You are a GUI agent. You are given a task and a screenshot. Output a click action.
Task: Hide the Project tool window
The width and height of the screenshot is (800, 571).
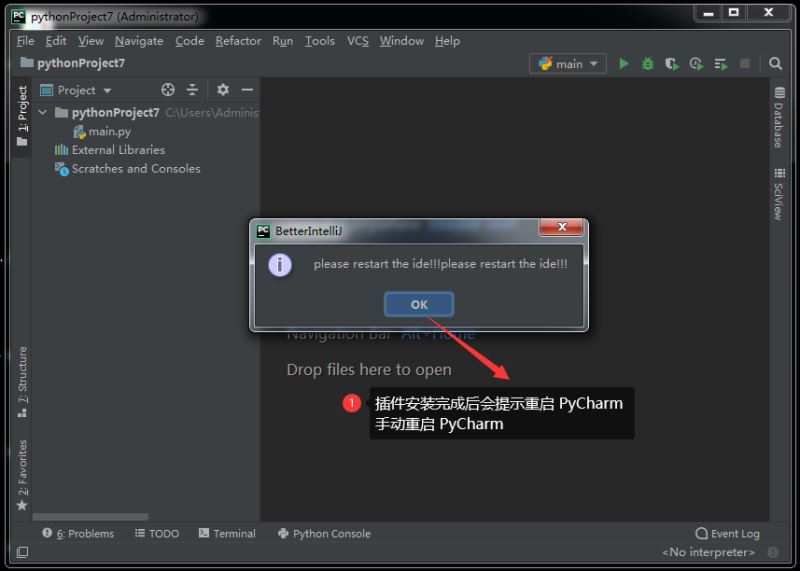[x=247, y=90]
